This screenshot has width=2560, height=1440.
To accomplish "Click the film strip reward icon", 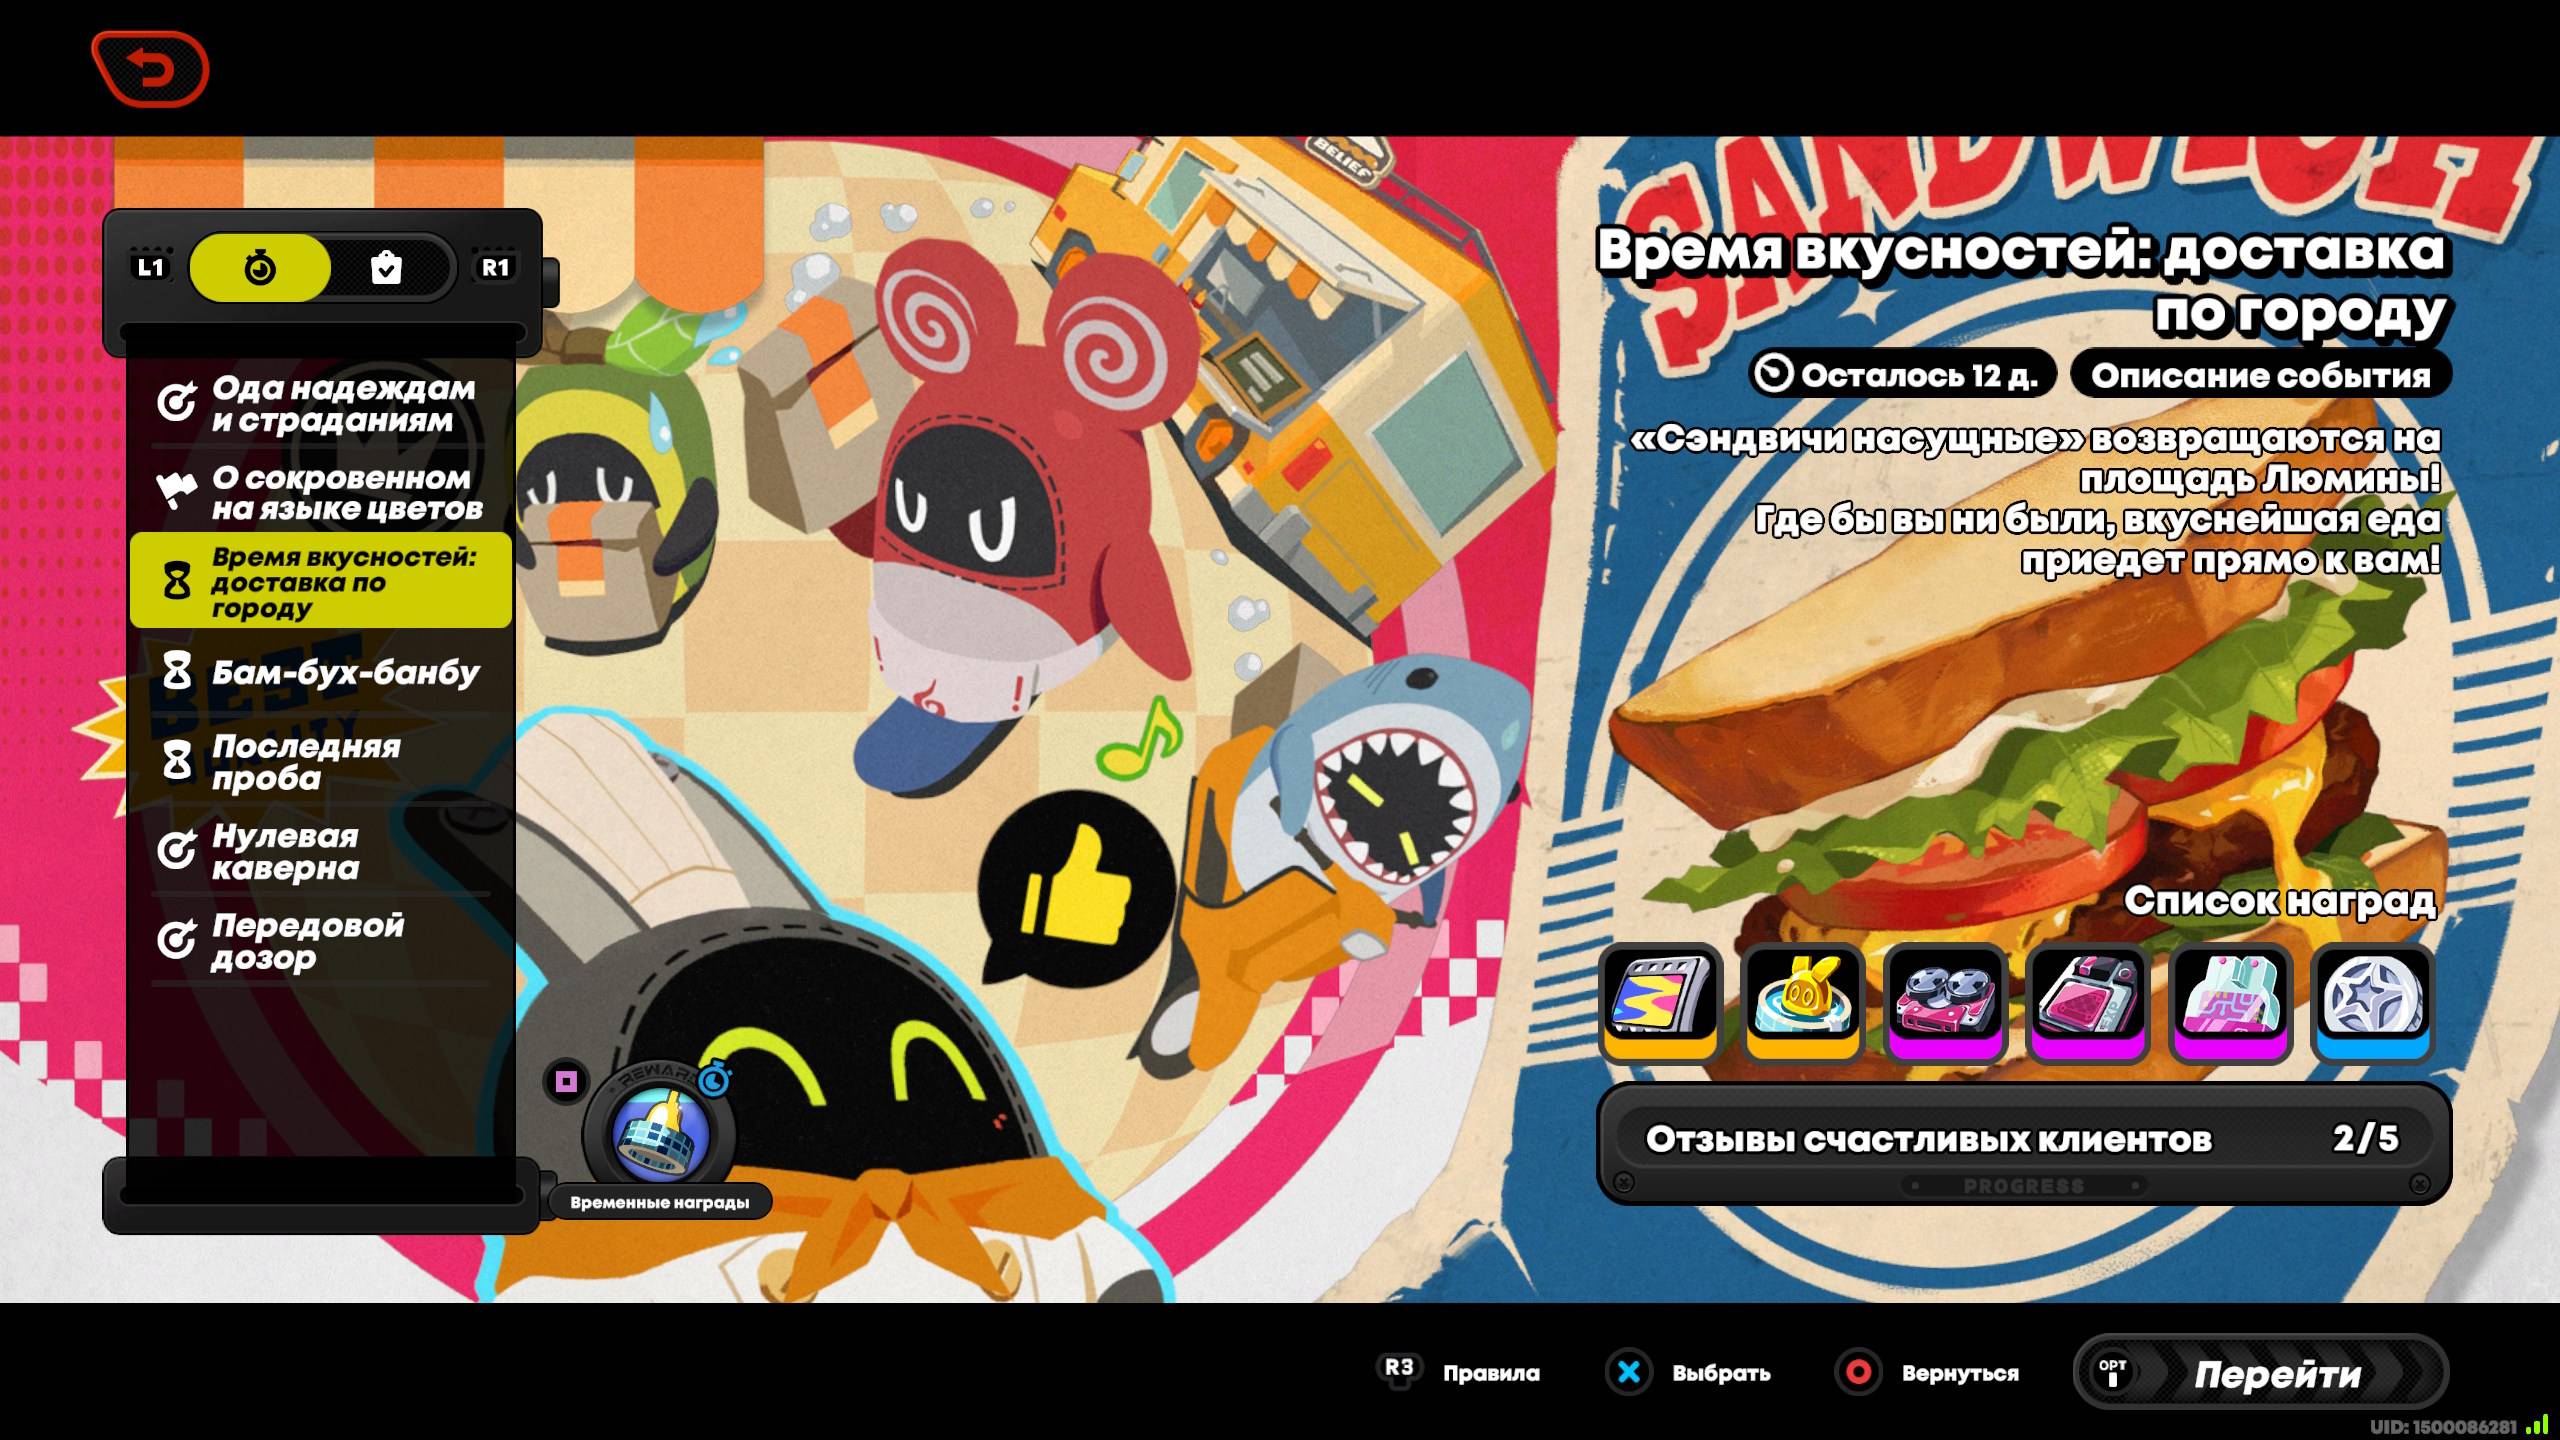I will [x=1660, y=999].
